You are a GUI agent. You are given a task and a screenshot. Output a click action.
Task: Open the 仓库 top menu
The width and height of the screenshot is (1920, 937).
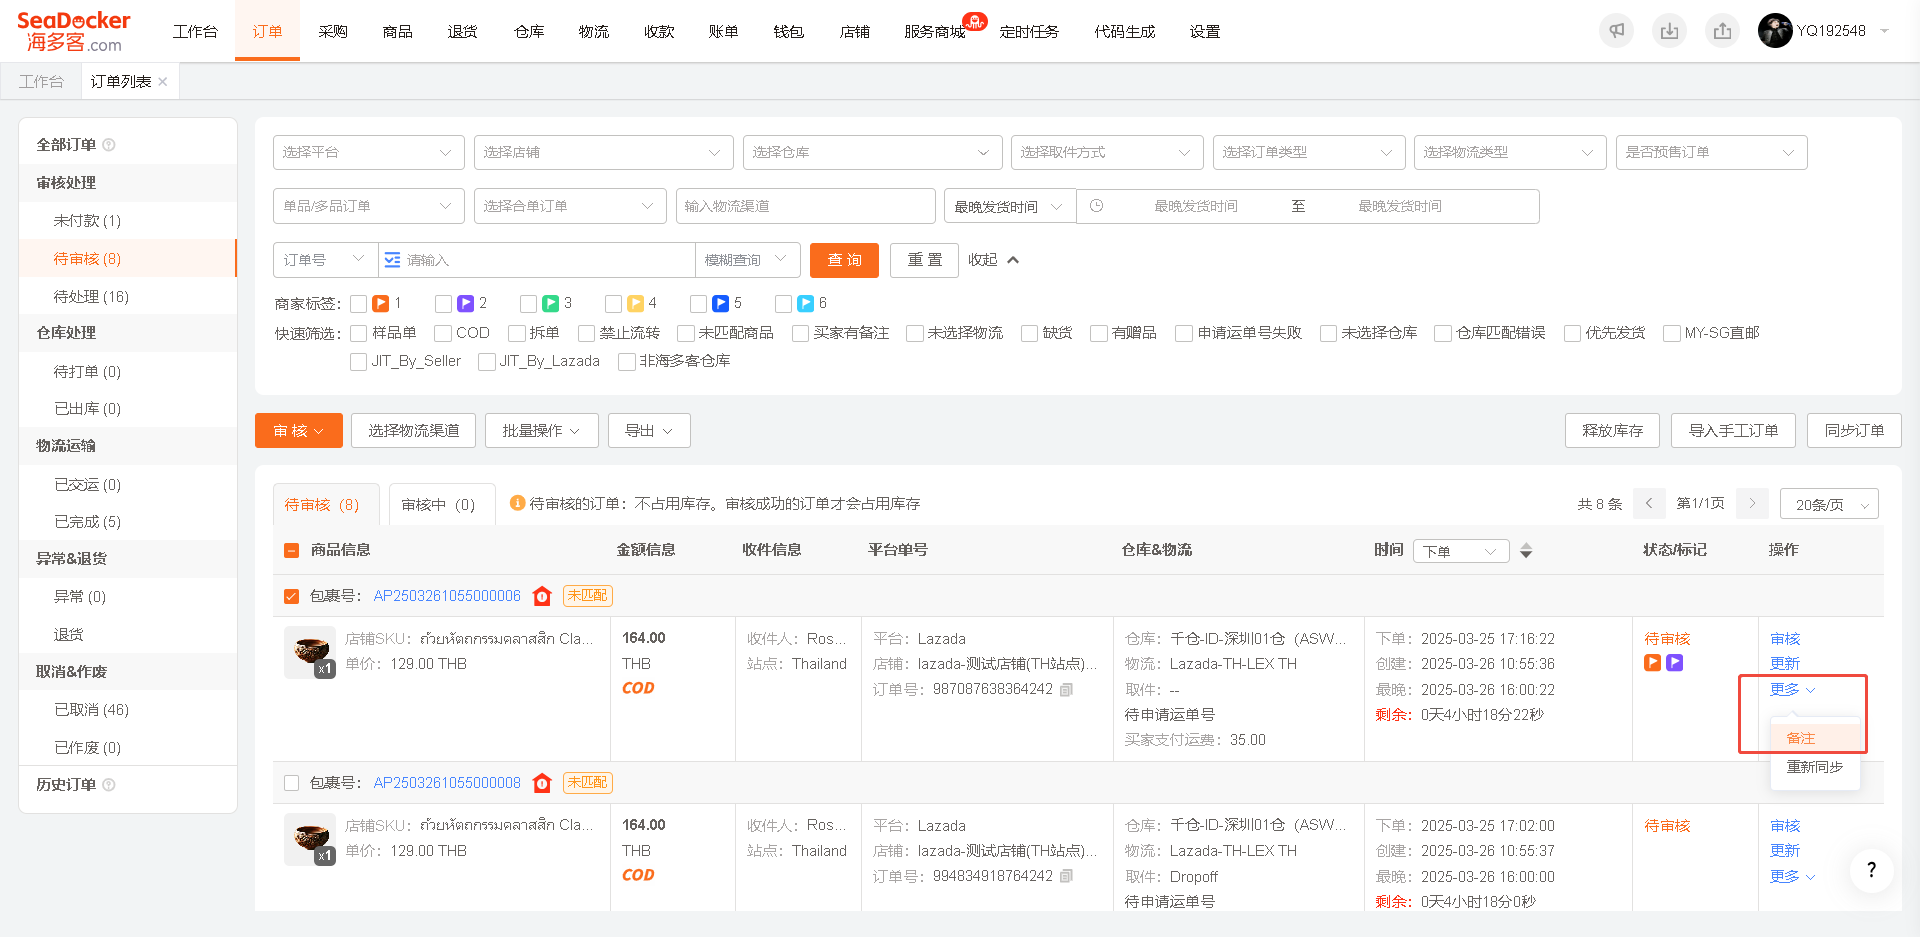529,32
